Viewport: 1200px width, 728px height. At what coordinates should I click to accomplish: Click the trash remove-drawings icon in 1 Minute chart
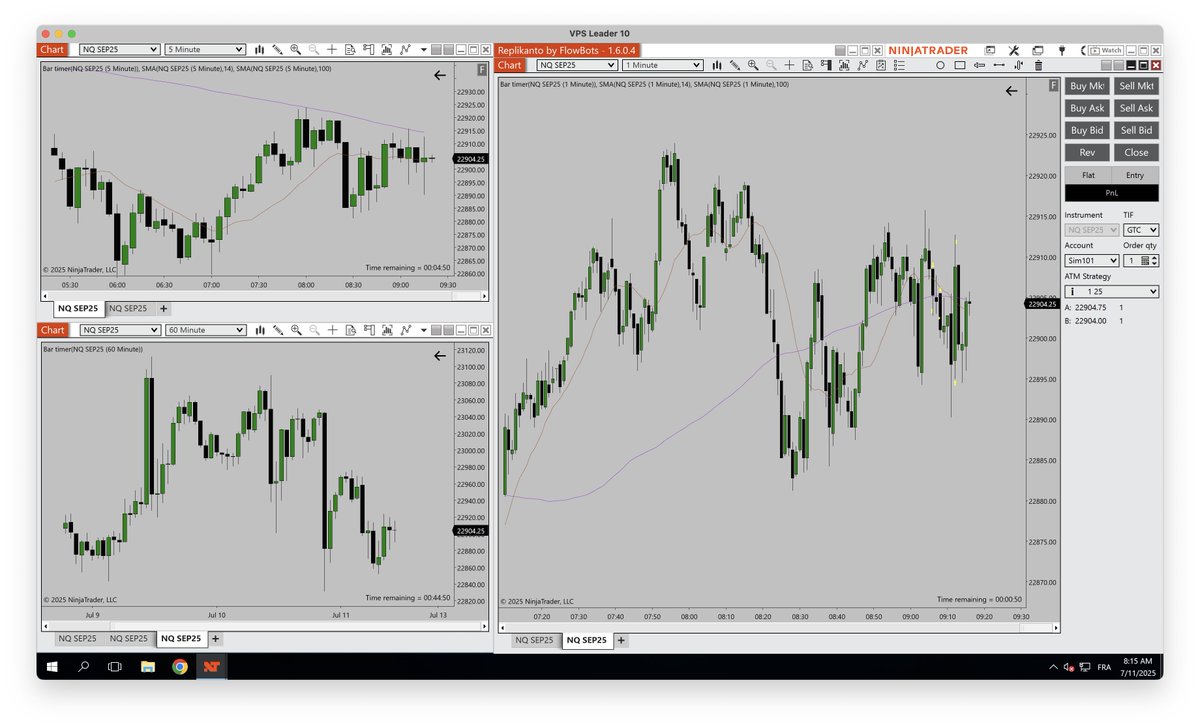tap(1038, 65)
